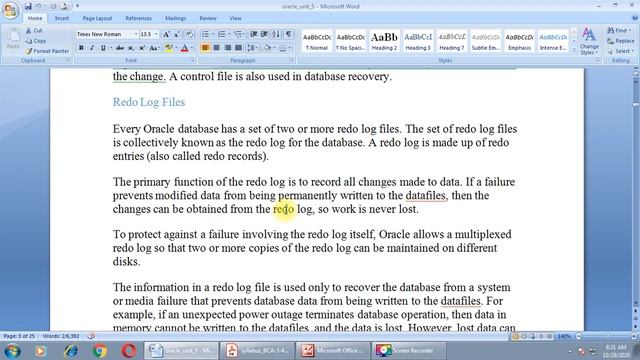This screenshot has width=640, height=360.
Task: Switch to syllabus_BCA PDF taskbar window
Action: 258,351
